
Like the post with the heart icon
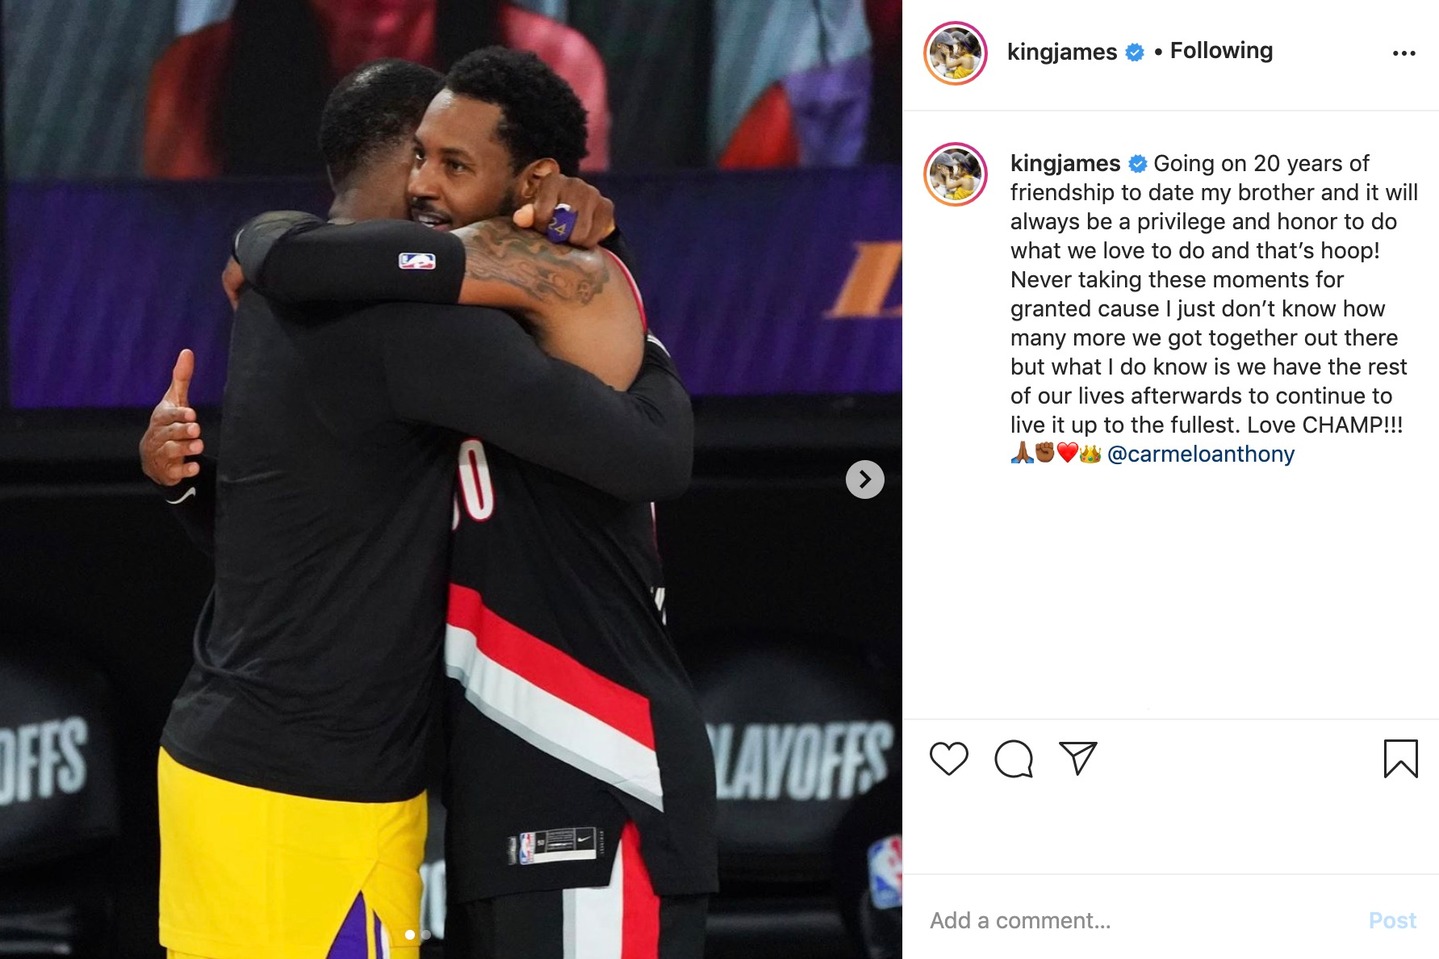point(948,759)
